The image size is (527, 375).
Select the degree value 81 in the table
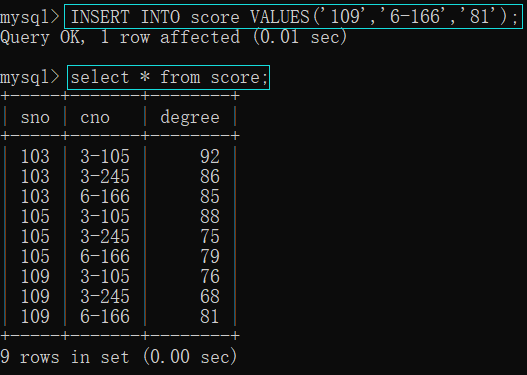coord(210,316)
